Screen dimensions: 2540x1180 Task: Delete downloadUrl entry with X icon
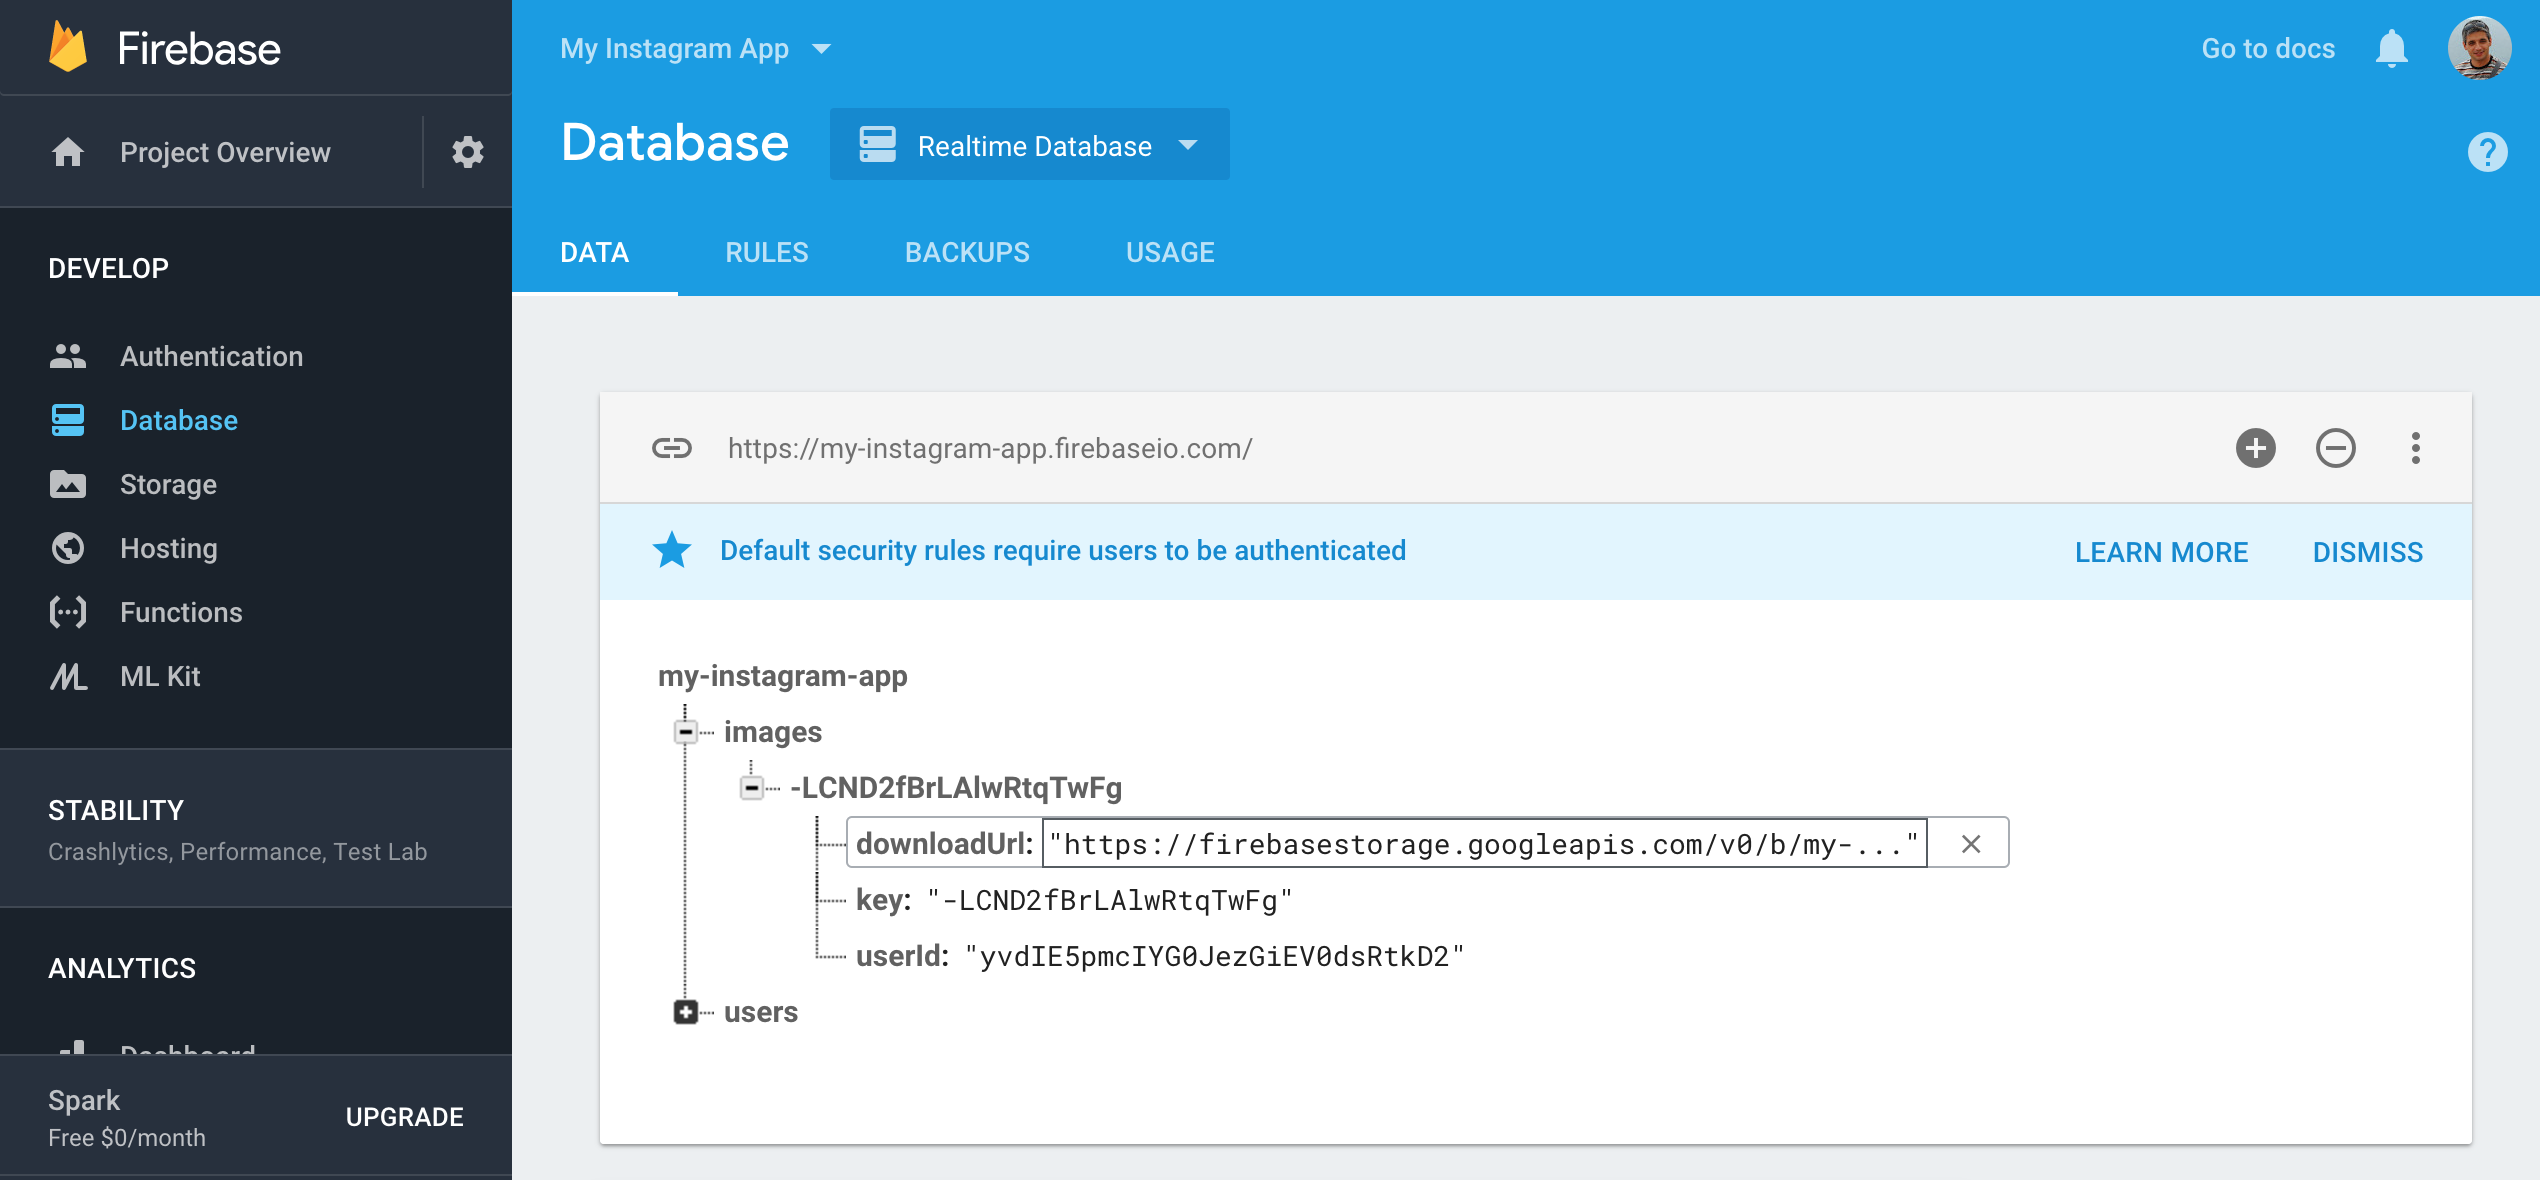click(x=1970, y=844)
